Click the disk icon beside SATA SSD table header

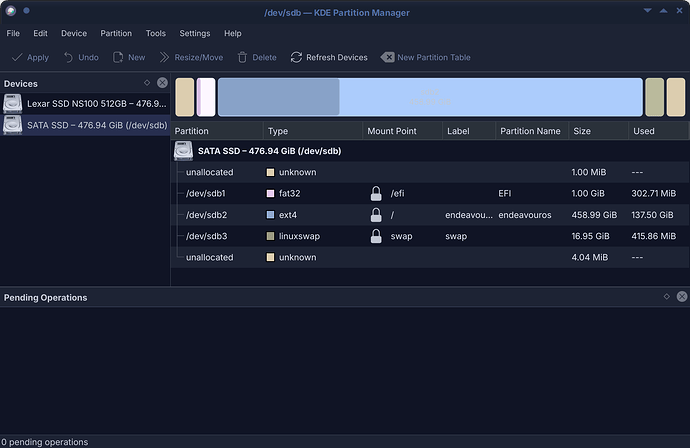coord(183,151)
